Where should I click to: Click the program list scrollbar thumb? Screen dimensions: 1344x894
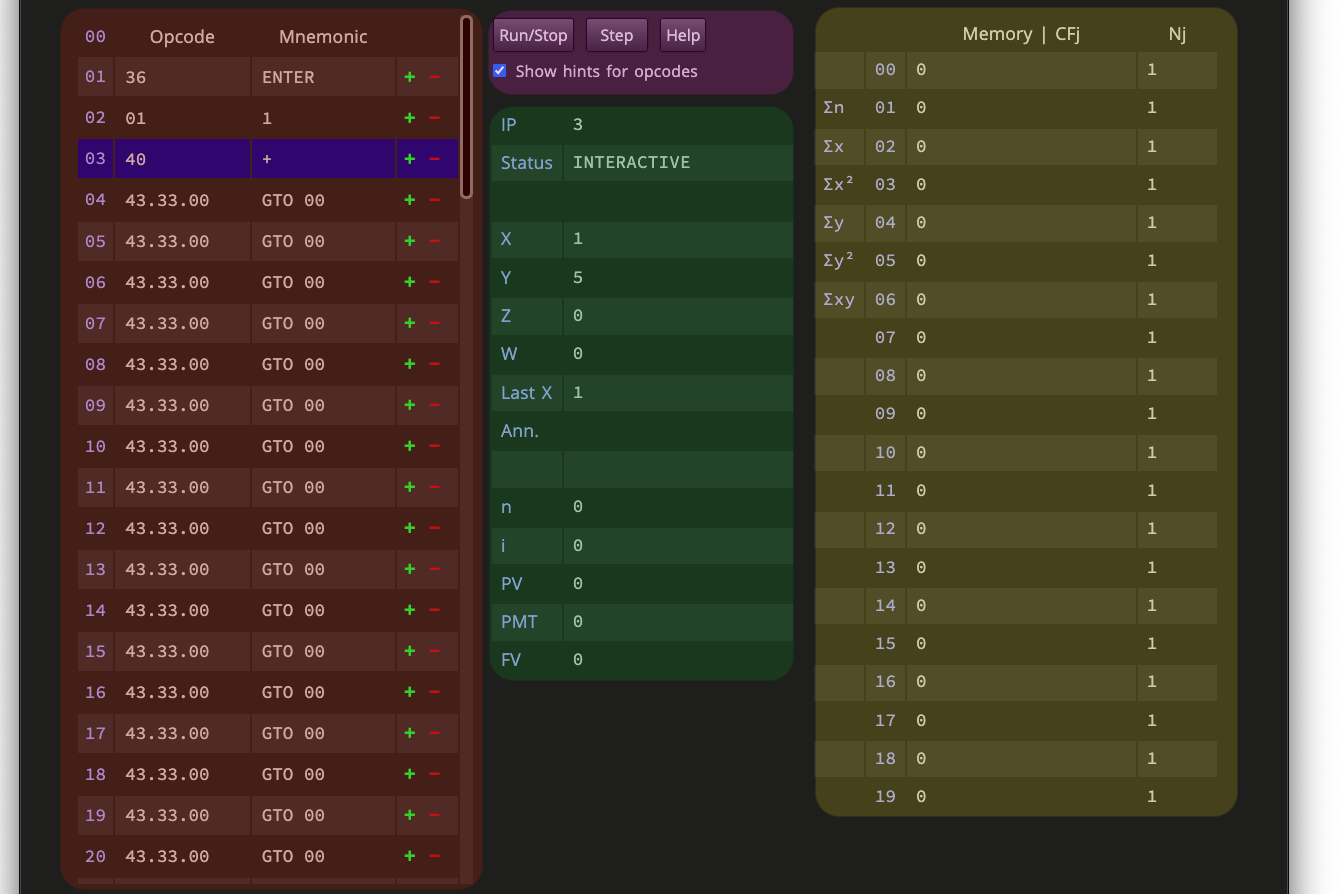click(x=466, y=106)
